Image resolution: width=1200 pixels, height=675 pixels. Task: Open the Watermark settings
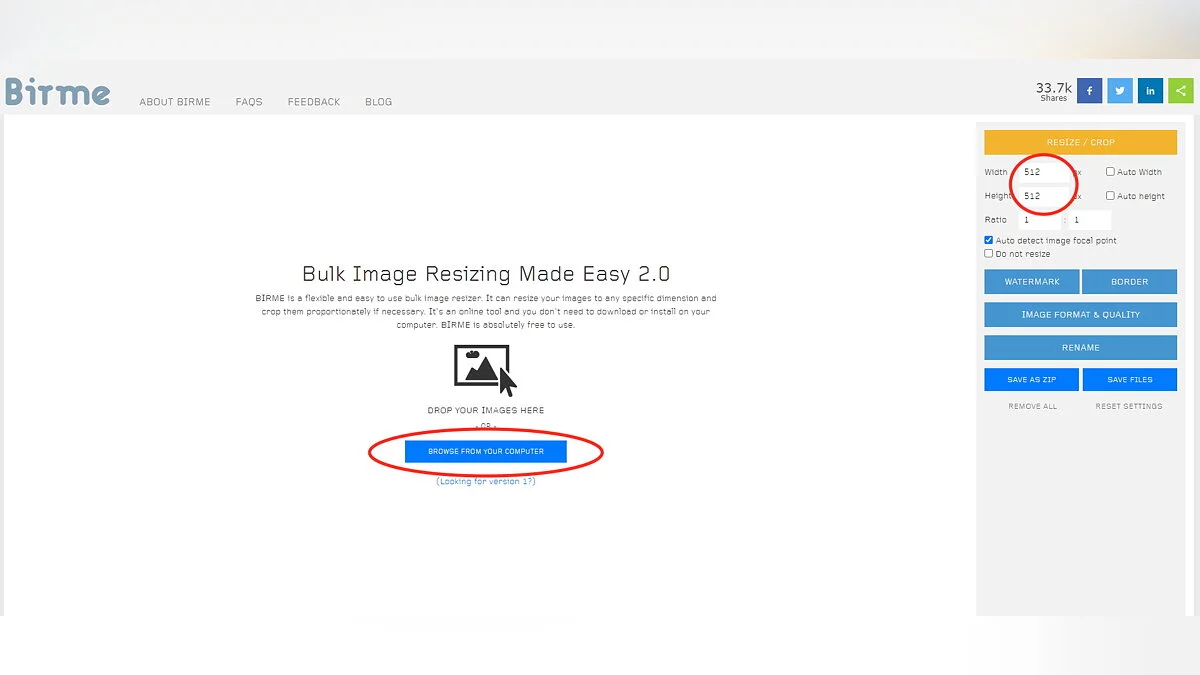(x=1032, y=282)
